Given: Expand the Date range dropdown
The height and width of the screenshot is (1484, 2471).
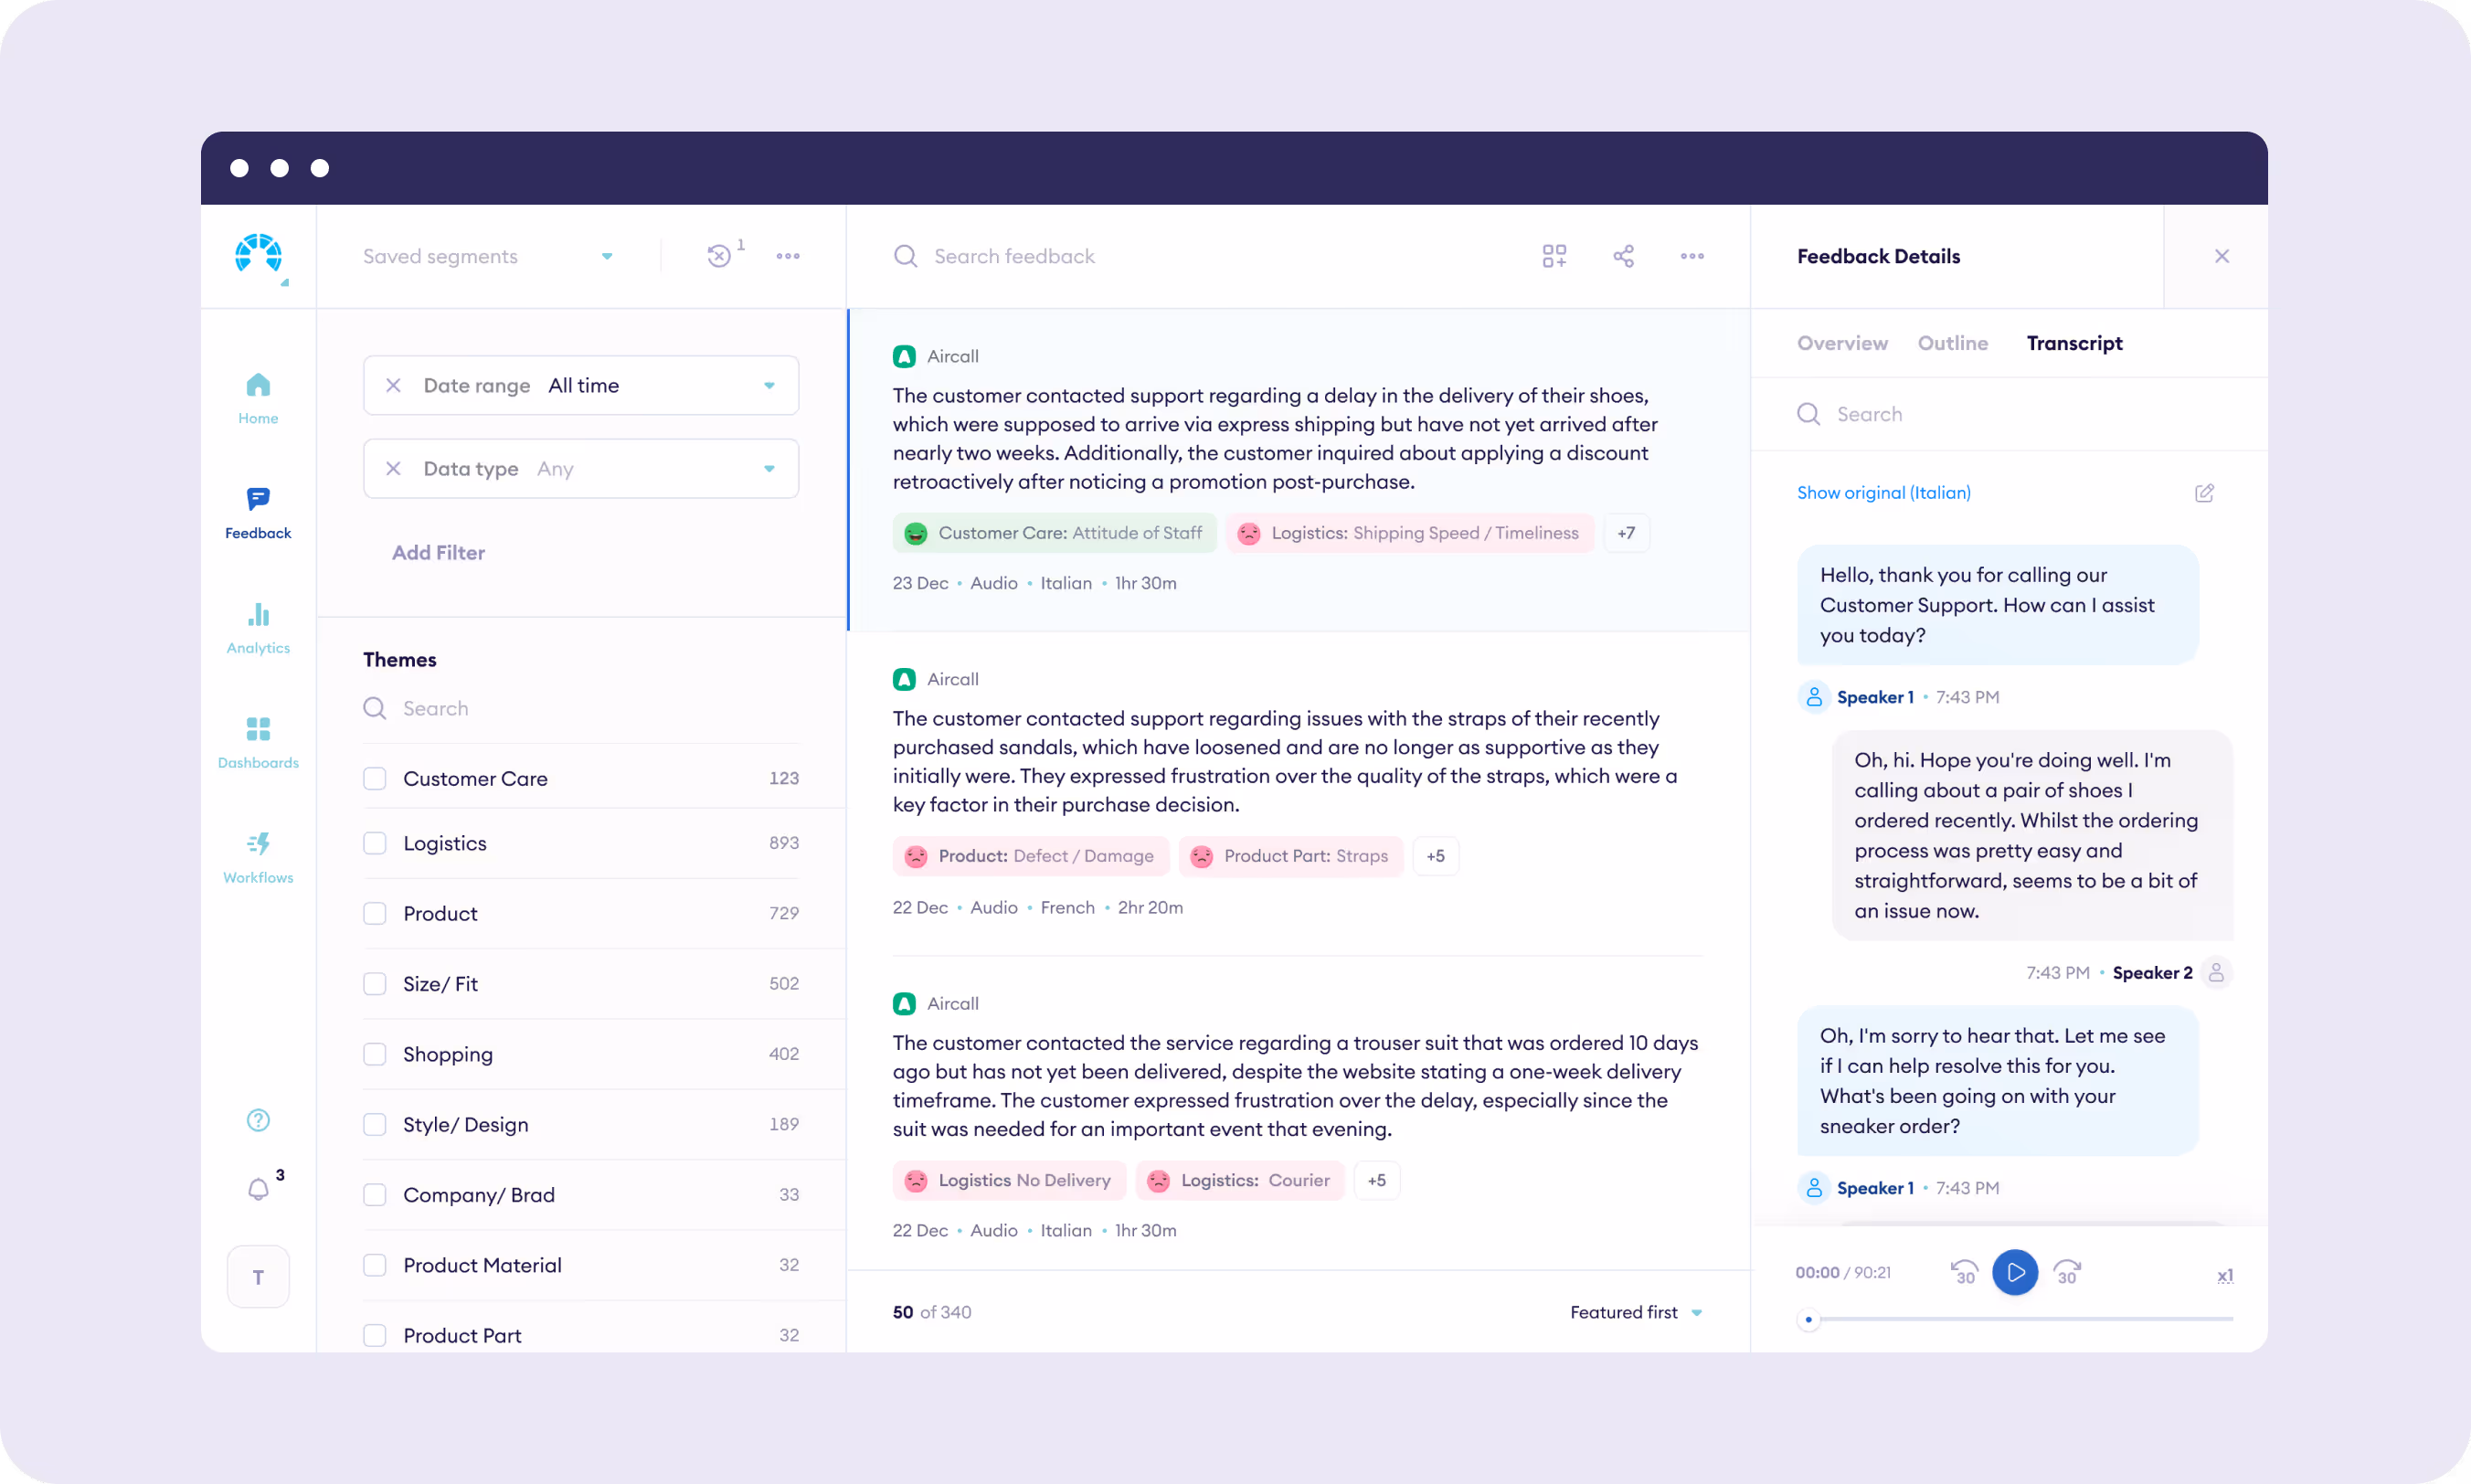Looking at the screenshot, I should tap(769, 385).
